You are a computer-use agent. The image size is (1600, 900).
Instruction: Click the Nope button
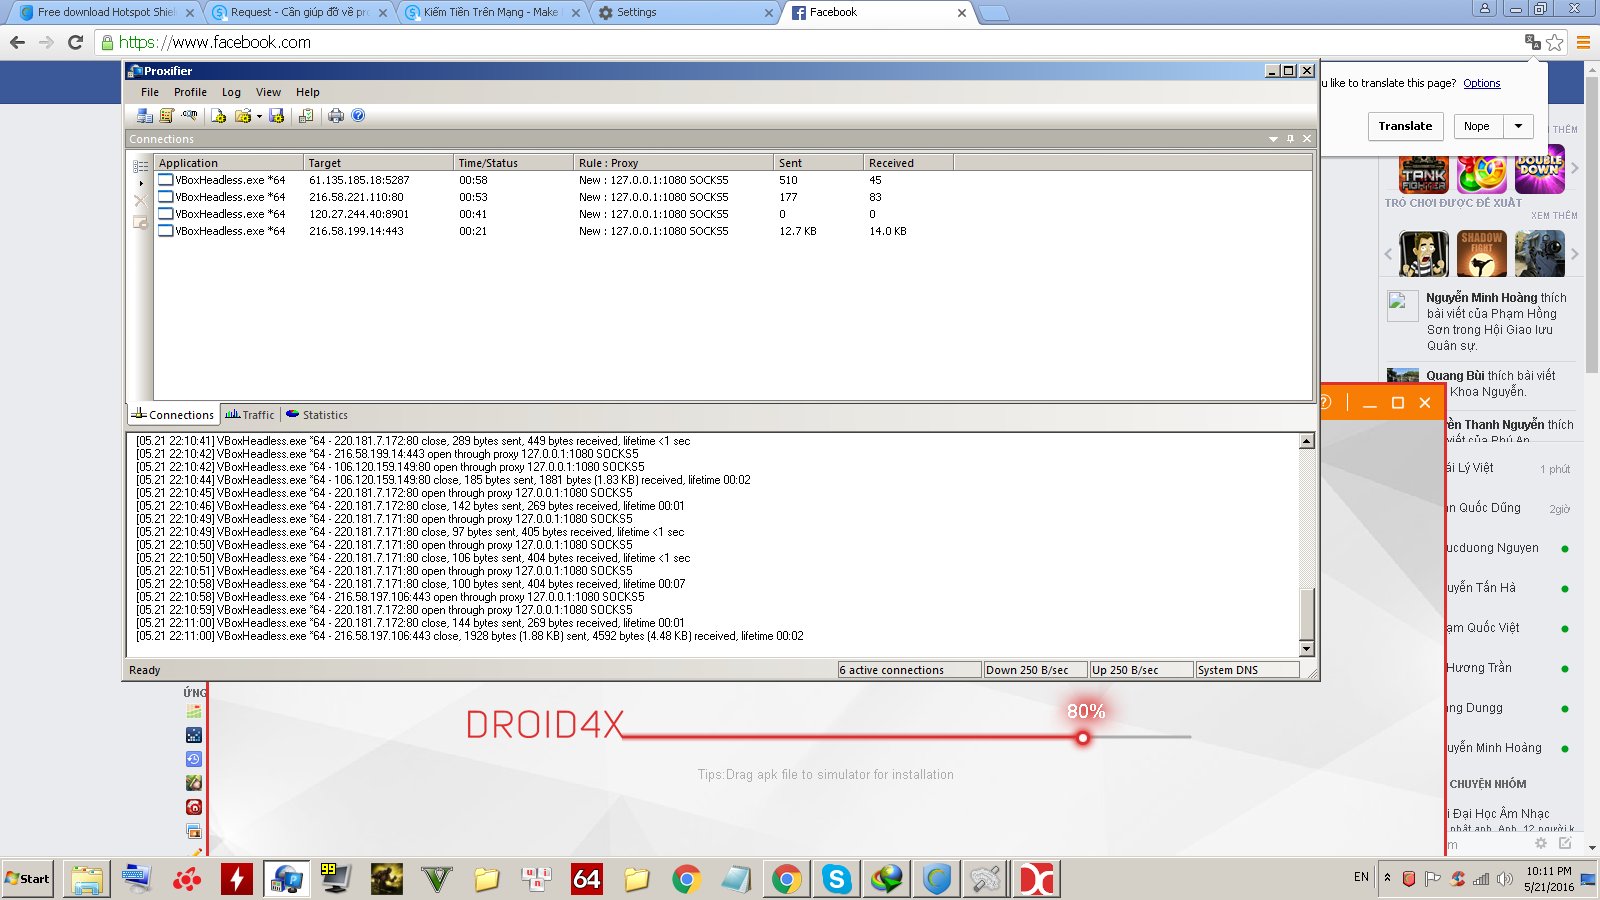pyautogui.click(x=1477, y=126)
